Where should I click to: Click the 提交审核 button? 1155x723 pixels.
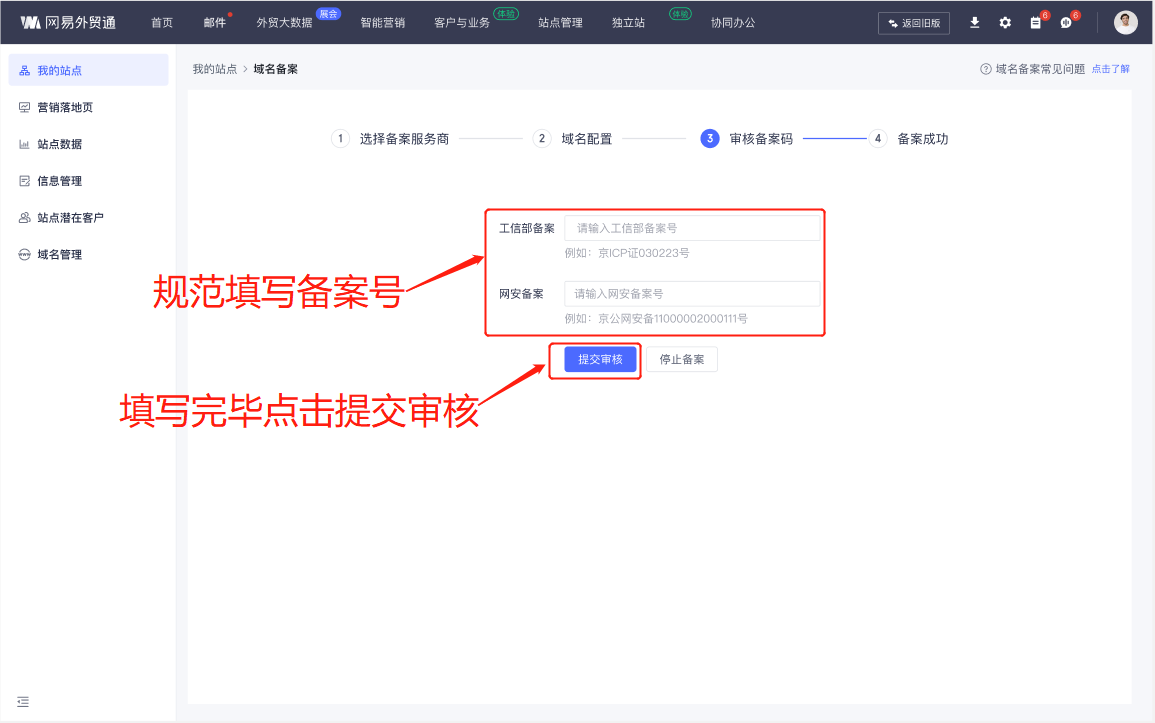click(x=600, y=359)
